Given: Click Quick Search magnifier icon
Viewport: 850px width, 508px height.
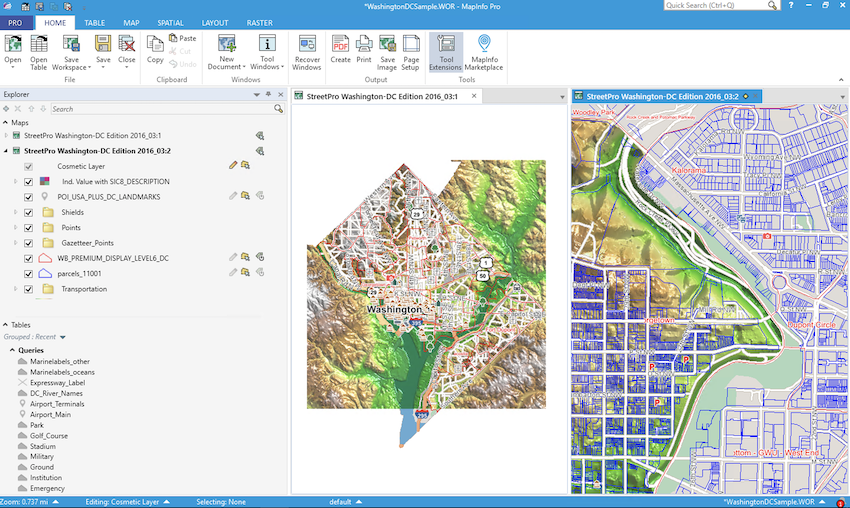Looking at the screenshot, I should (x=772, y=5).
